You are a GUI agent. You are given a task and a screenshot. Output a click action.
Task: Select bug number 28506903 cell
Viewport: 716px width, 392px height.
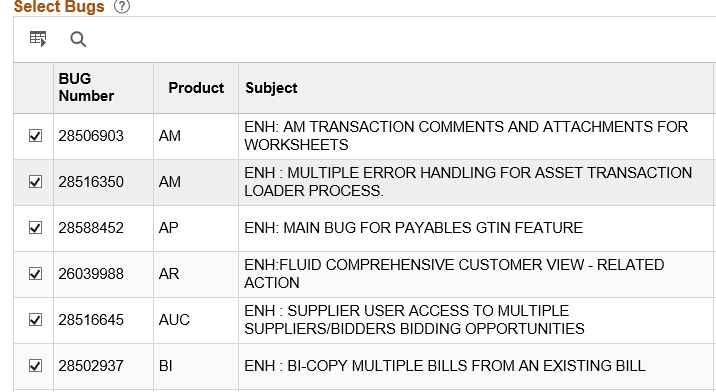tap(91, 136)
